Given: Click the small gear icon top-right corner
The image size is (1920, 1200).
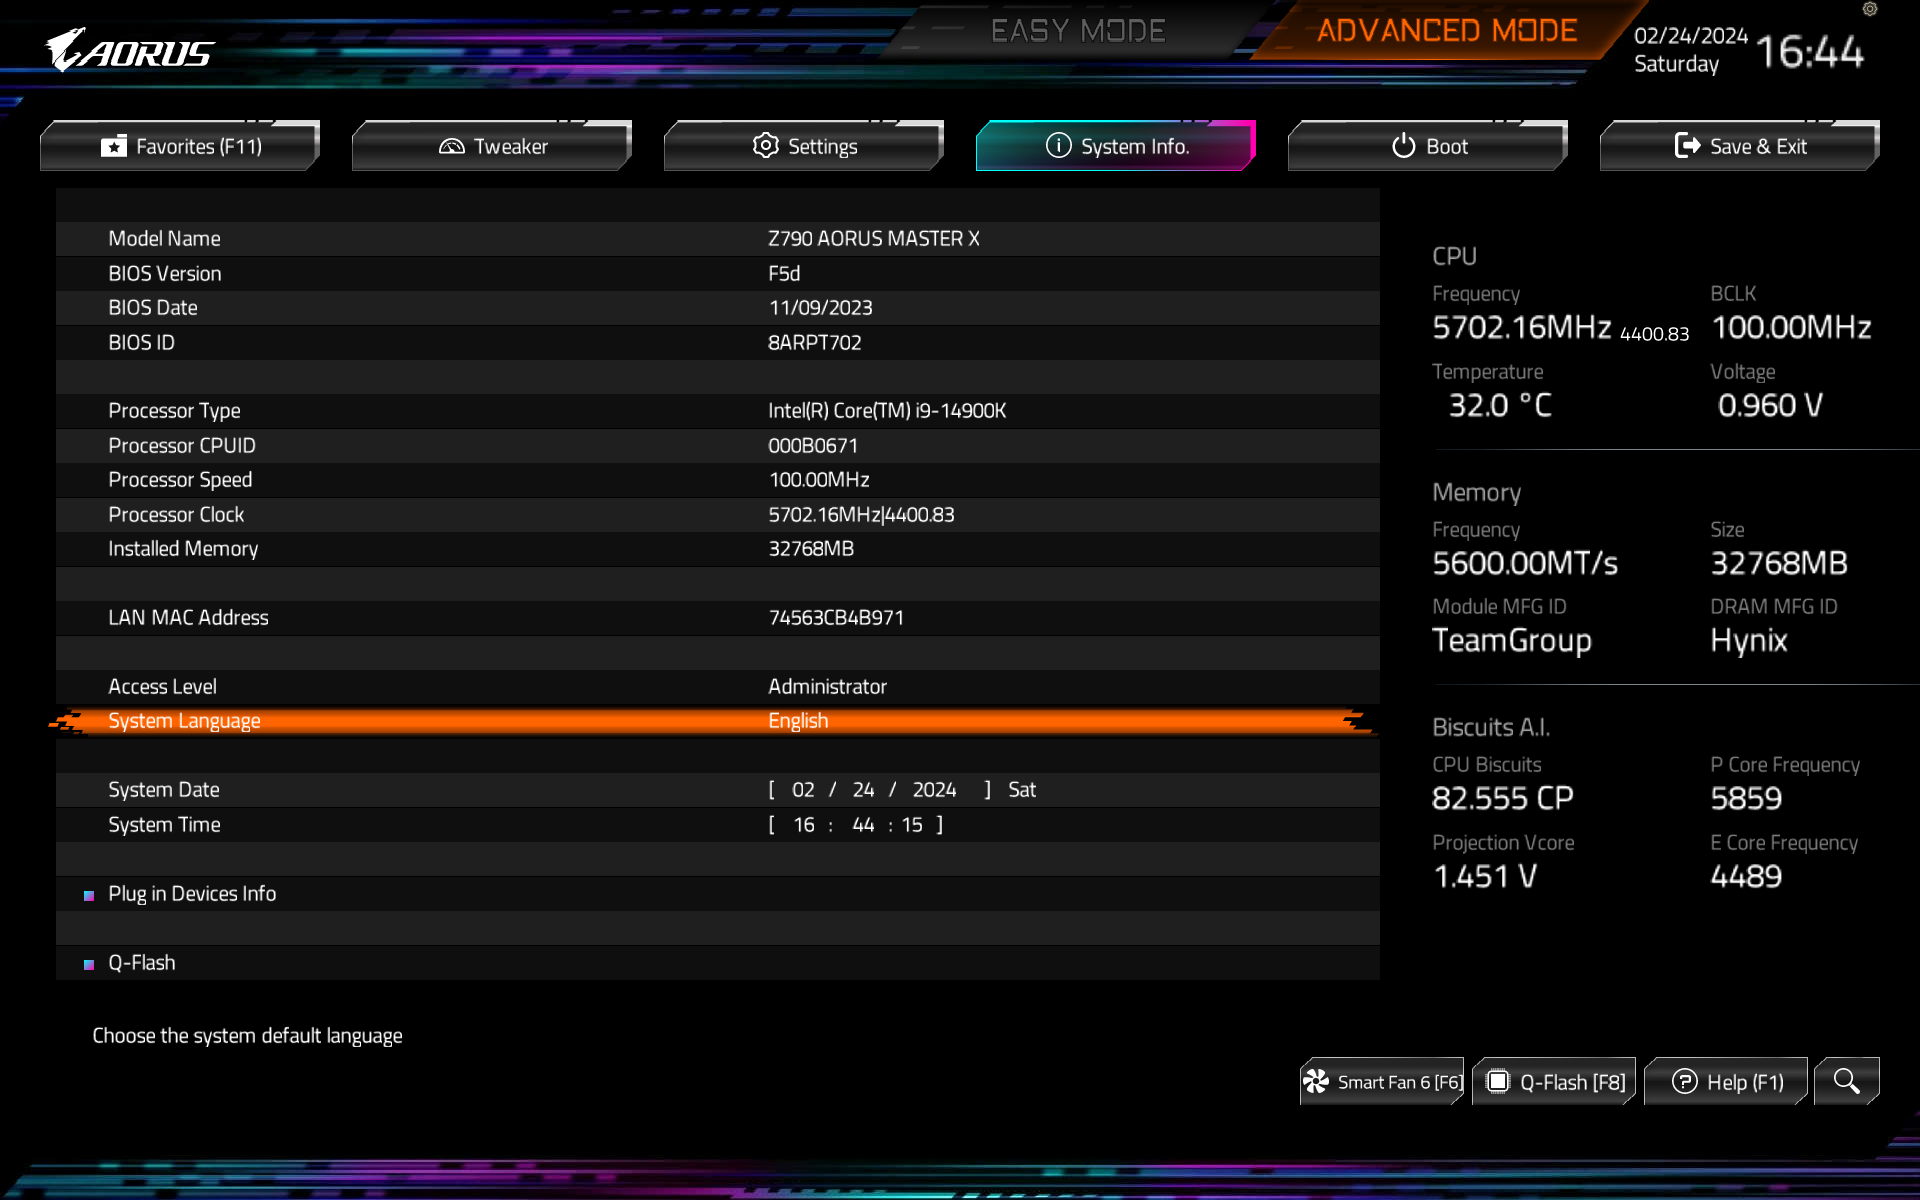Looking at the screenshot, I should click(x=1870, y=9).
